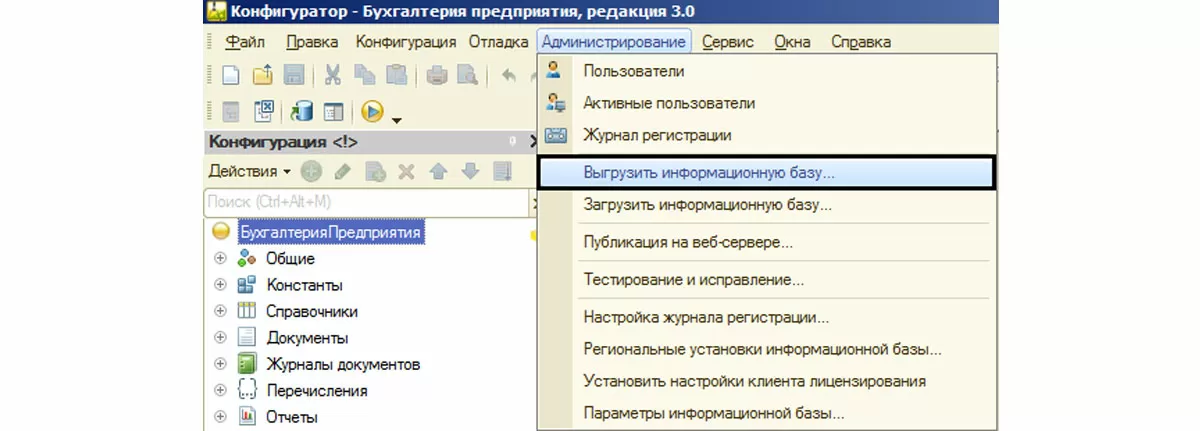Screen dimensions: 1200x431
Task: Open the Действия dropdown menu
Action: click(x=249, y=171)
